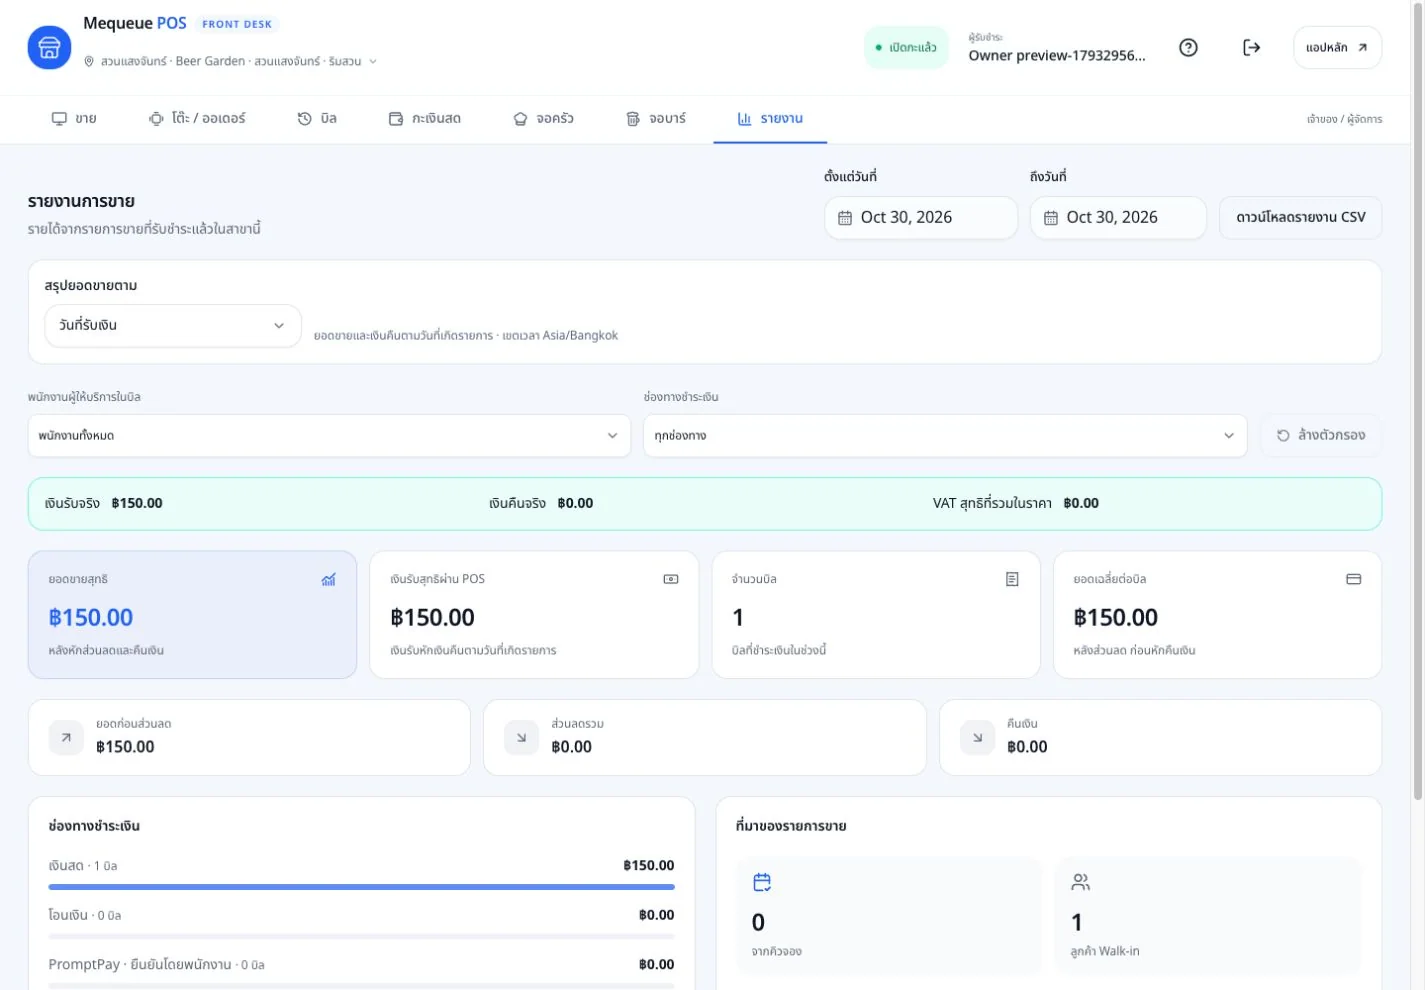1425x990 pixels.
Task: Click the trend chart icon on ยอดขายสุทธิ card
Action: (328, 580)
